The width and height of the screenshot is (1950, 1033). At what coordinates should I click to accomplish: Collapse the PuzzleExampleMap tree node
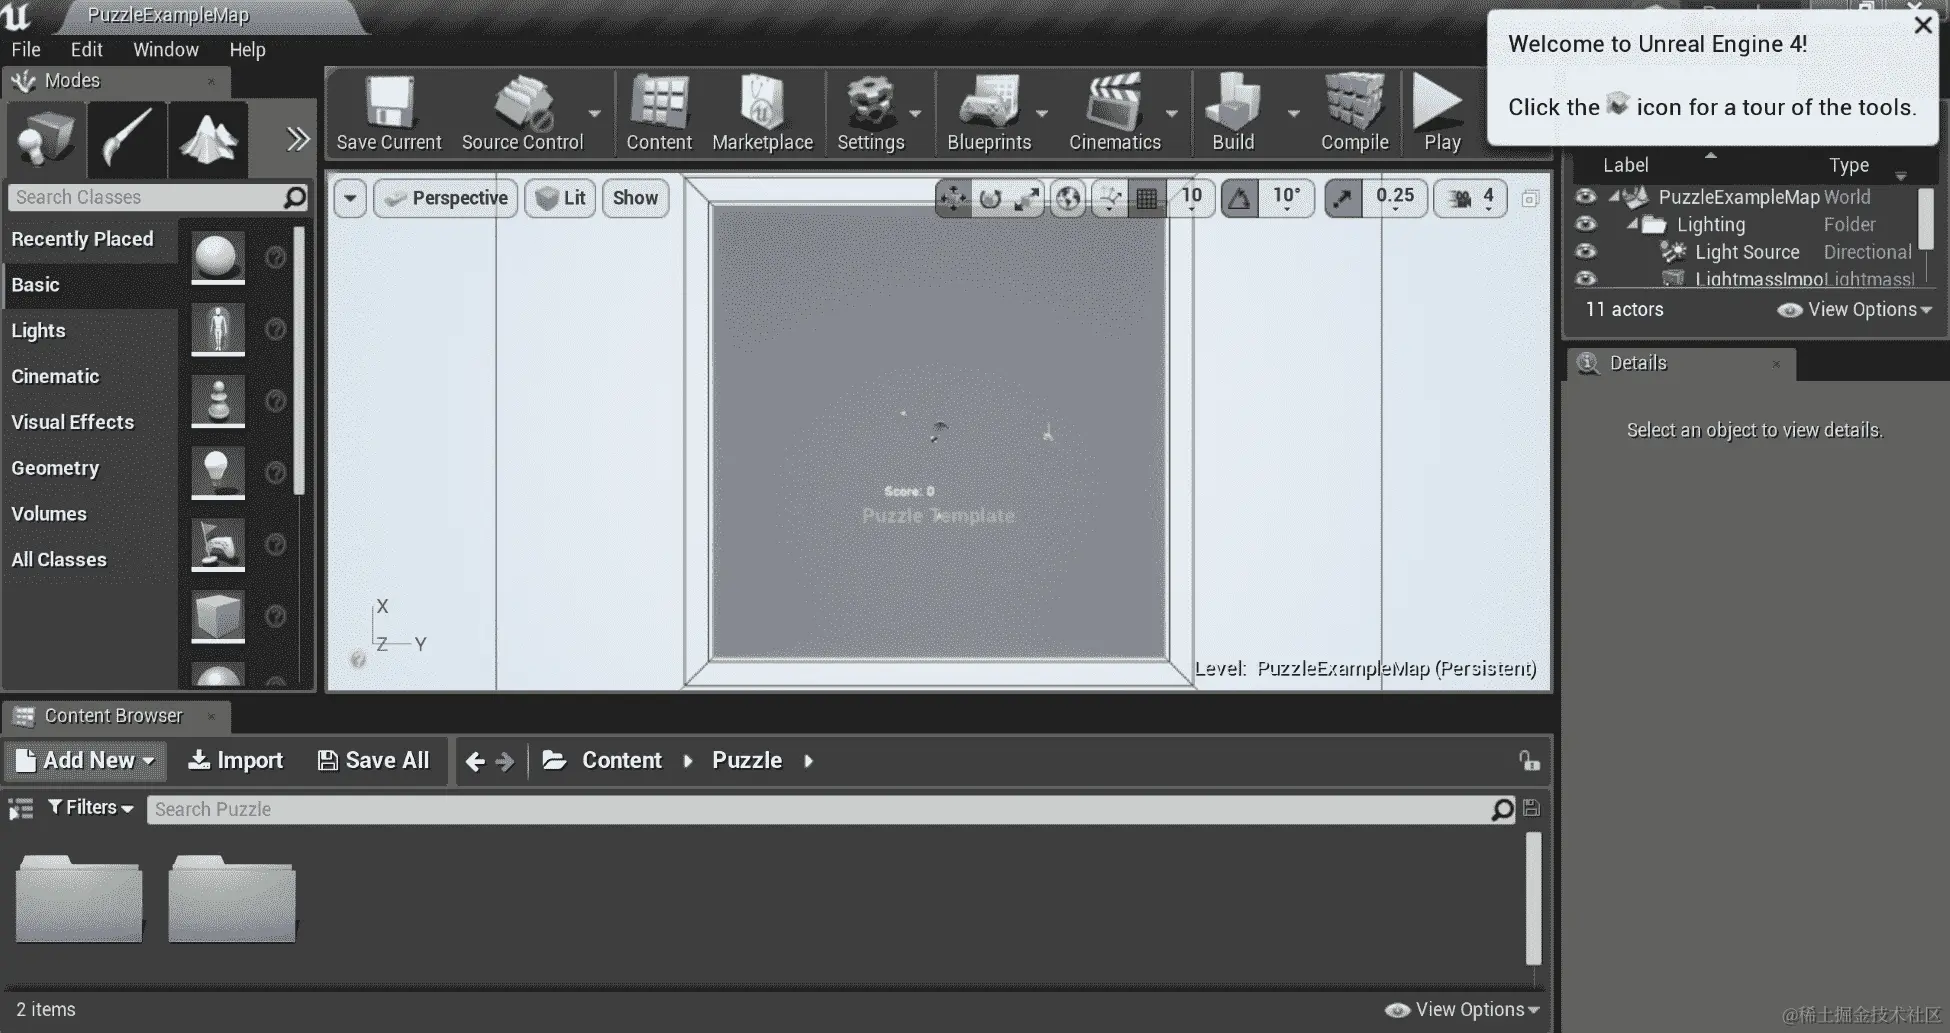tap(1614, 196)
